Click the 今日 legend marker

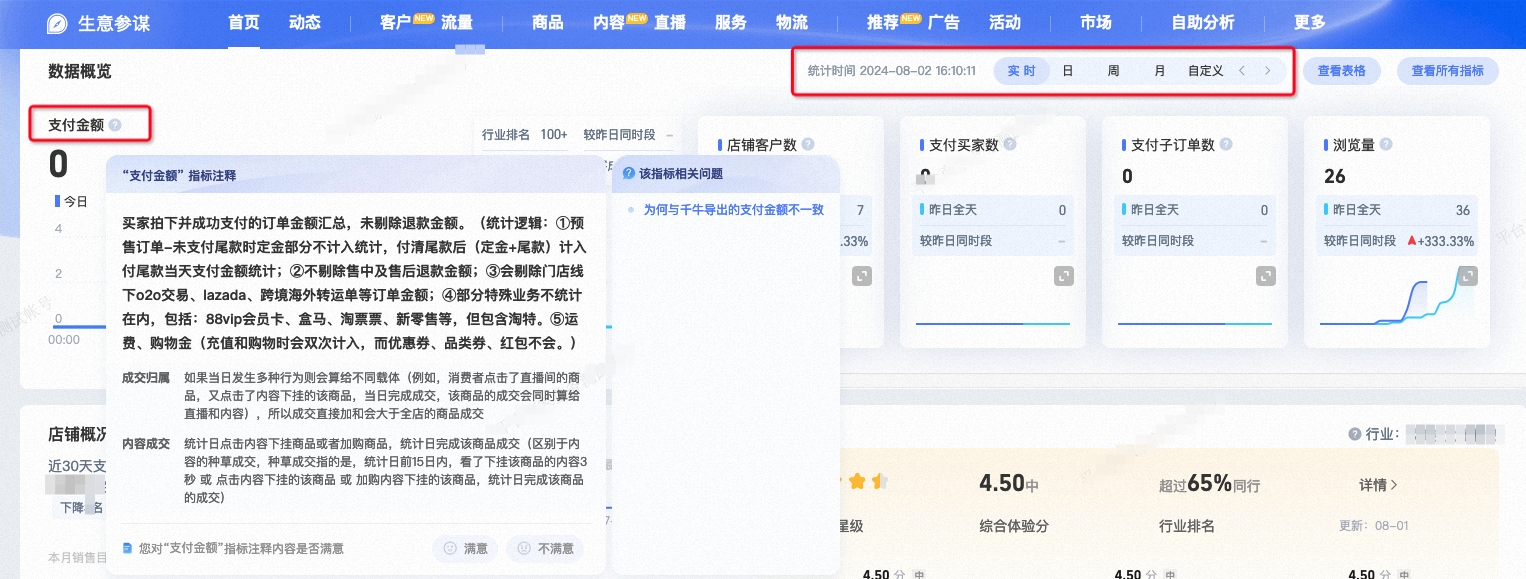(56, 201)
